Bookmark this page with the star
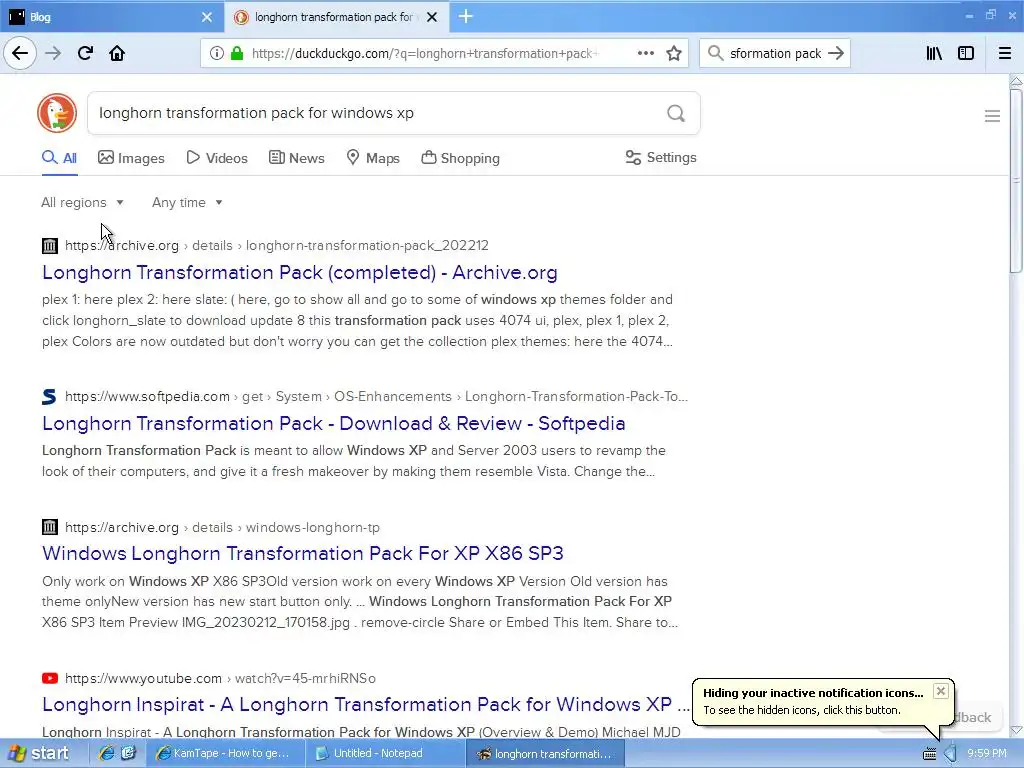Image resolution: width=1024 pixels, height=768 pixels. pyautogui.click(x=674, y=54)
